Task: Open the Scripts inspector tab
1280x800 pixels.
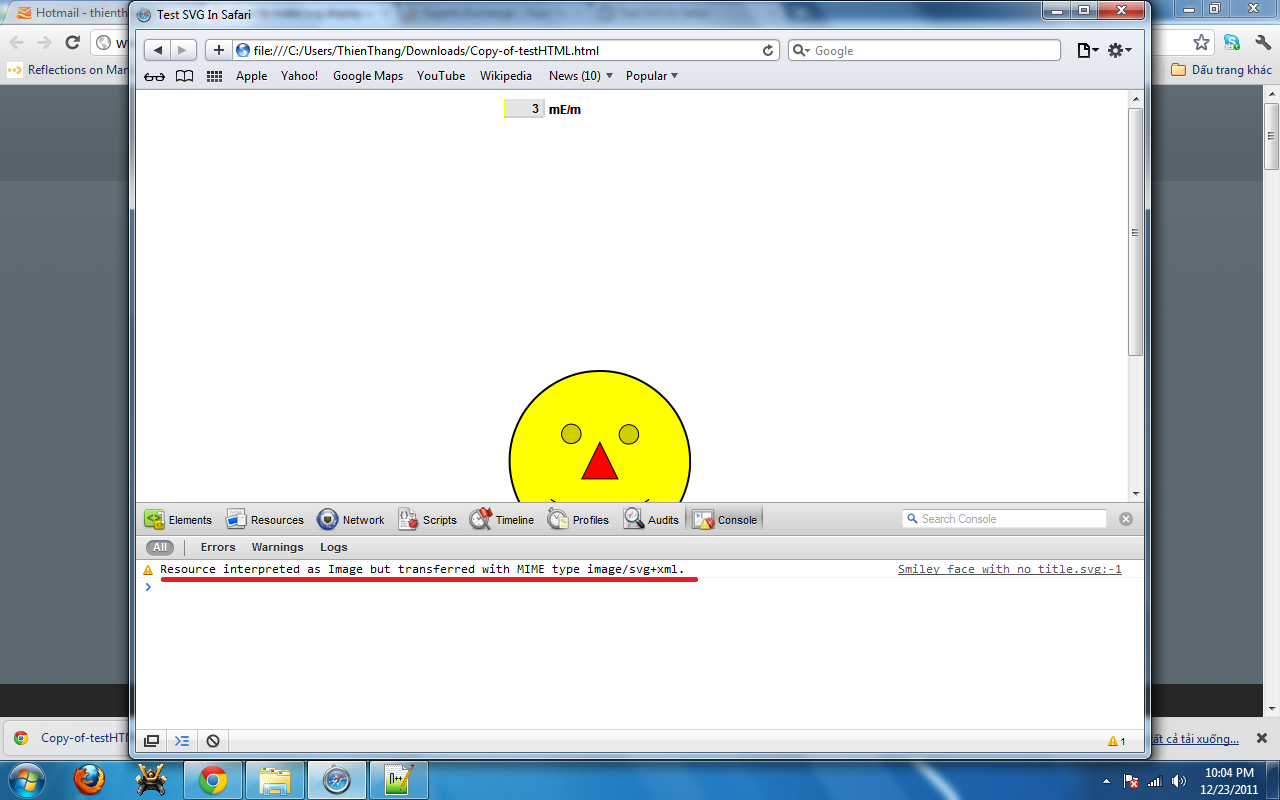Action: tap(427, 519)
